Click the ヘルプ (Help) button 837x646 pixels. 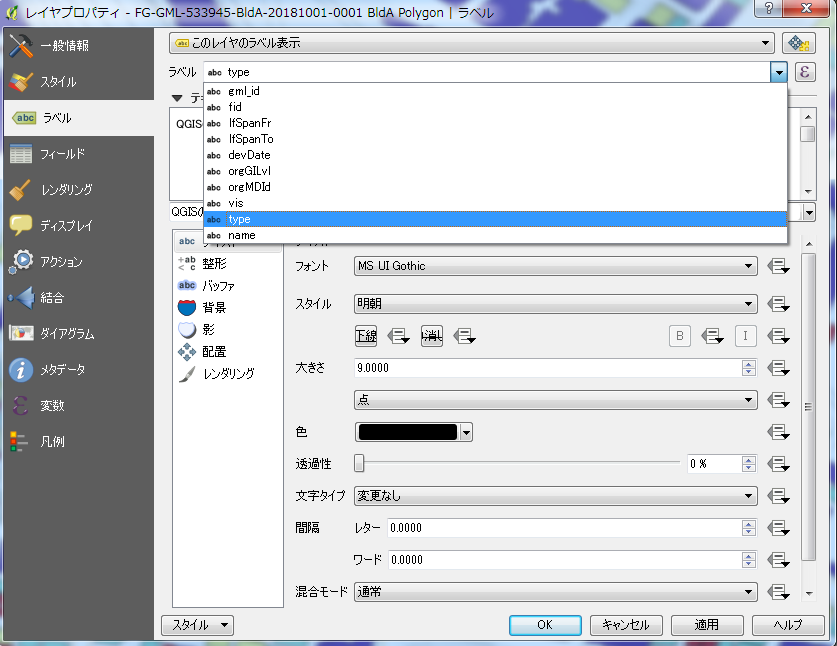point(786,624)
